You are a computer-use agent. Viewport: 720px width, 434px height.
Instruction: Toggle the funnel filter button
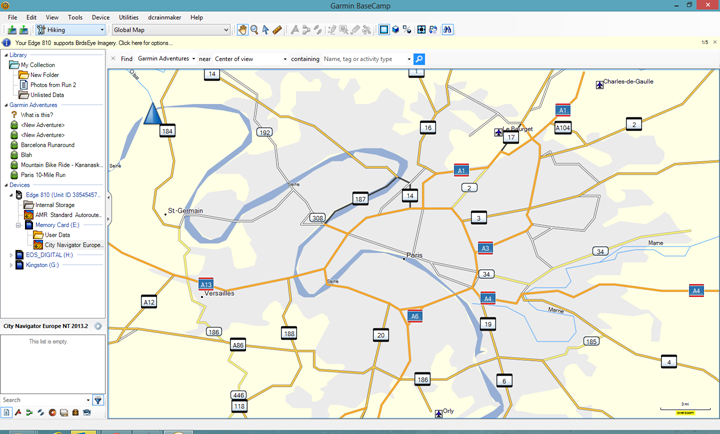98,400
